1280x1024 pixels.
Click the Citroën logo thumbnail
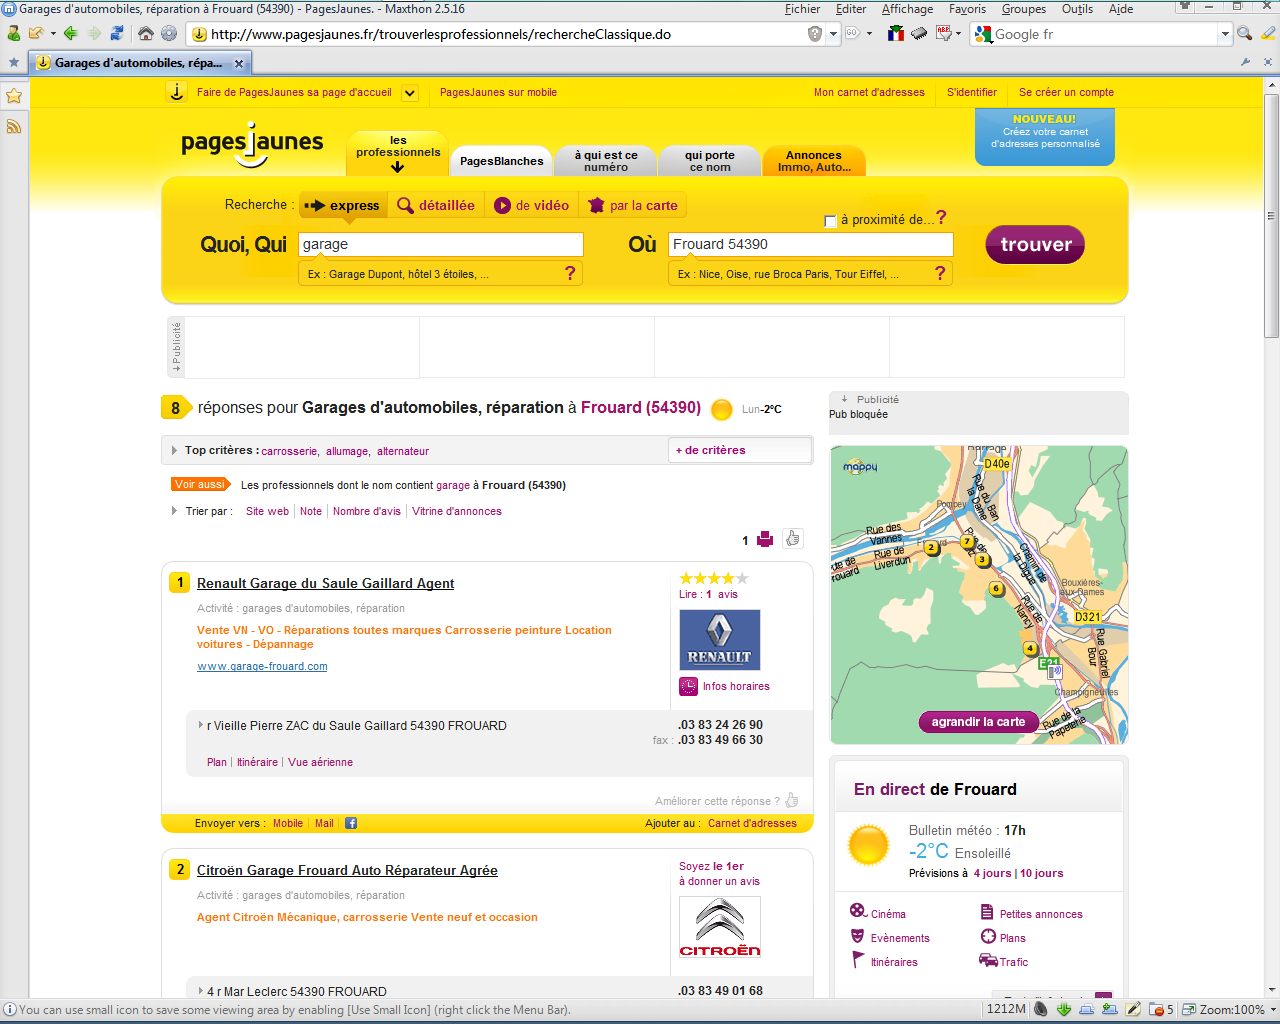tap(720, 927)
